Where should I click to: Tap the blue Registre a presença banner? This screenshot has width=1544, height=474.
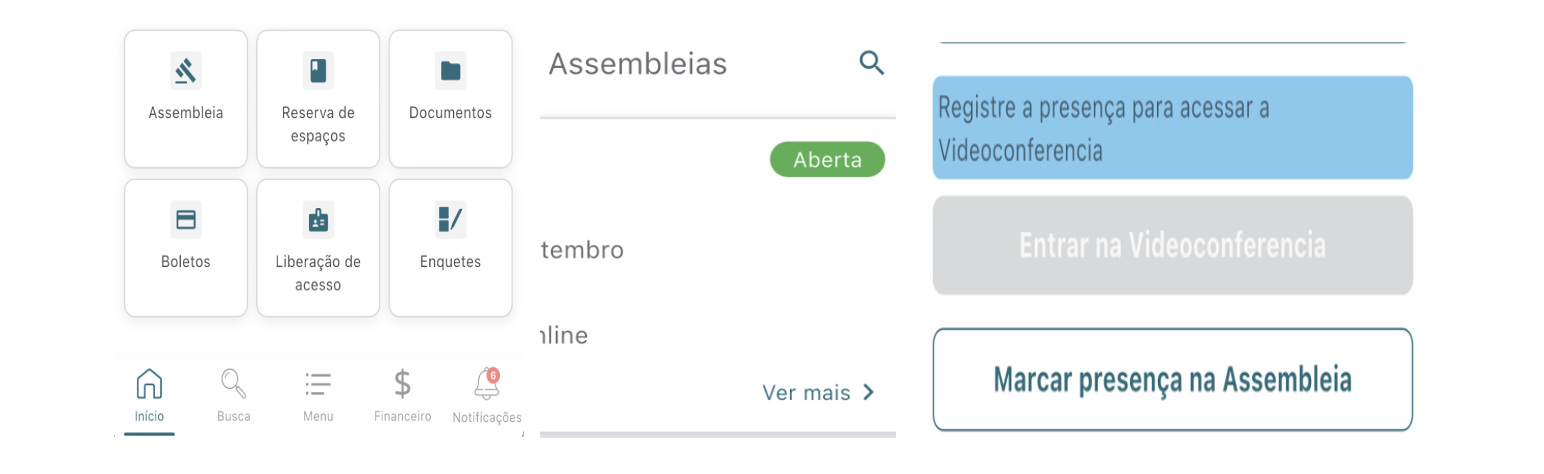[x=1172, y=128]
